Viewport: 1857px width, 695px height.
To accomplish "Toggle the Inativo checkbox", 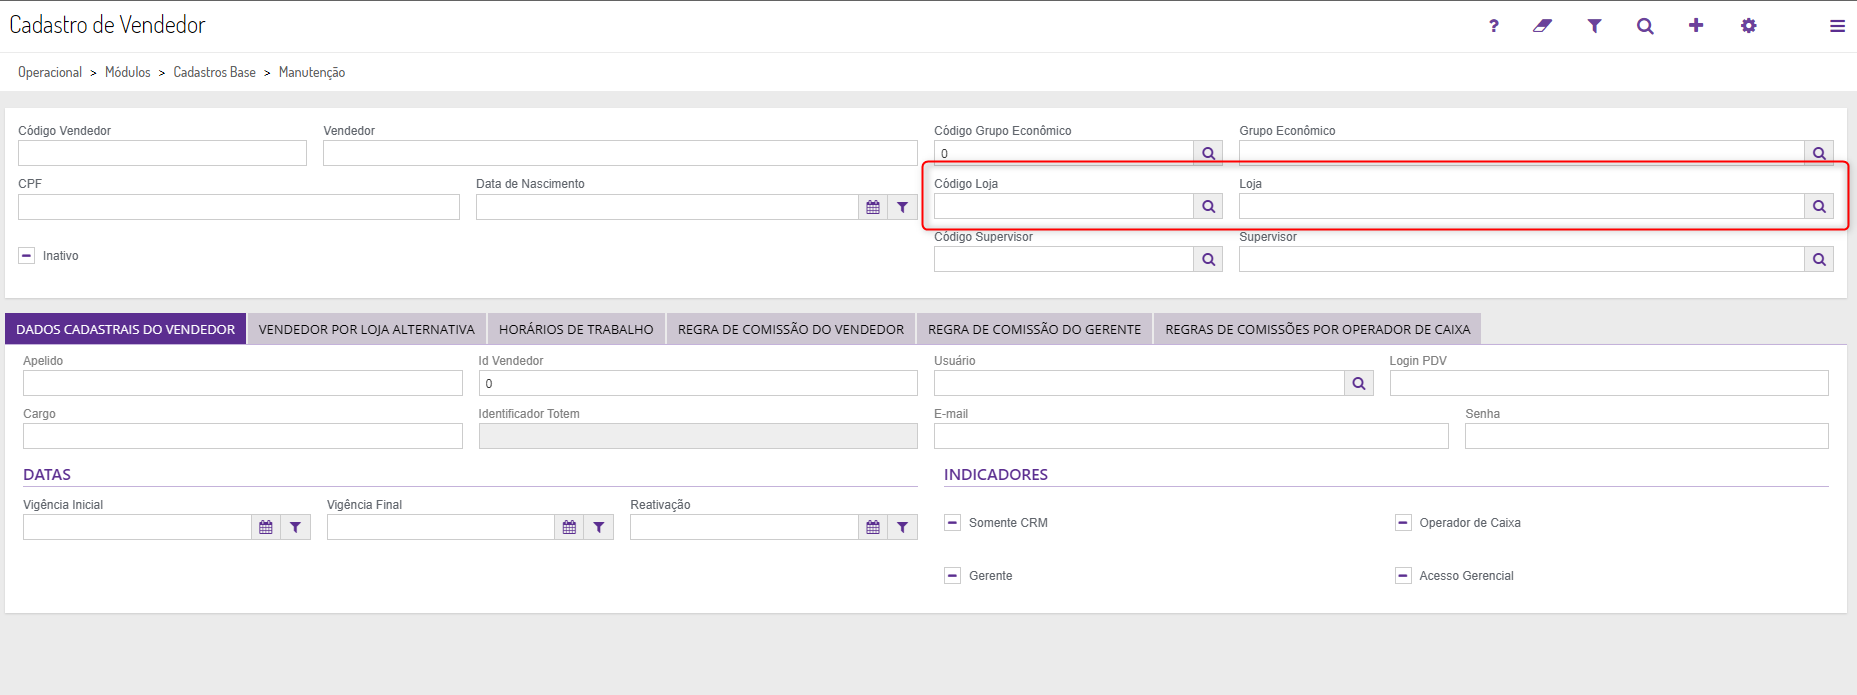I will point(27,256).
